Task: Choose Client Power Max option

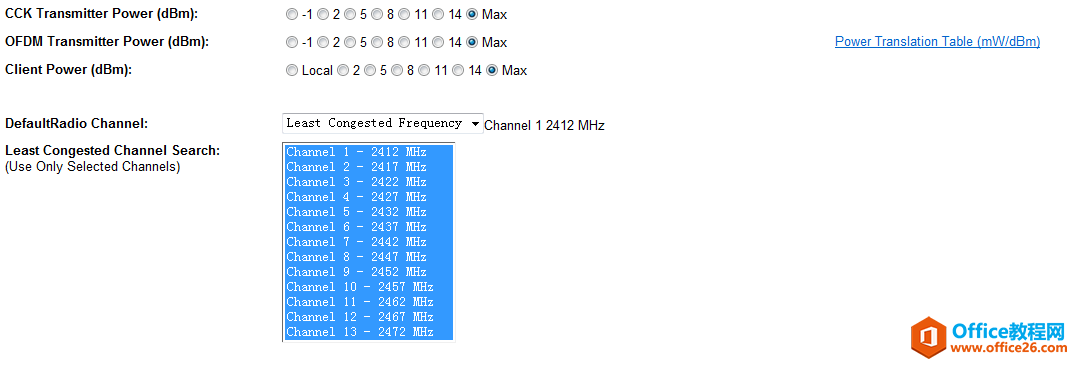Action: coord(492,70)
